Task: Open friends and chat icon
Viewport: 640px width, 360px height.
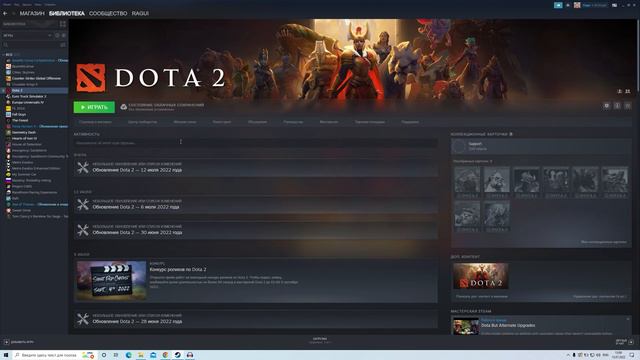Action: tap(631, 342)
